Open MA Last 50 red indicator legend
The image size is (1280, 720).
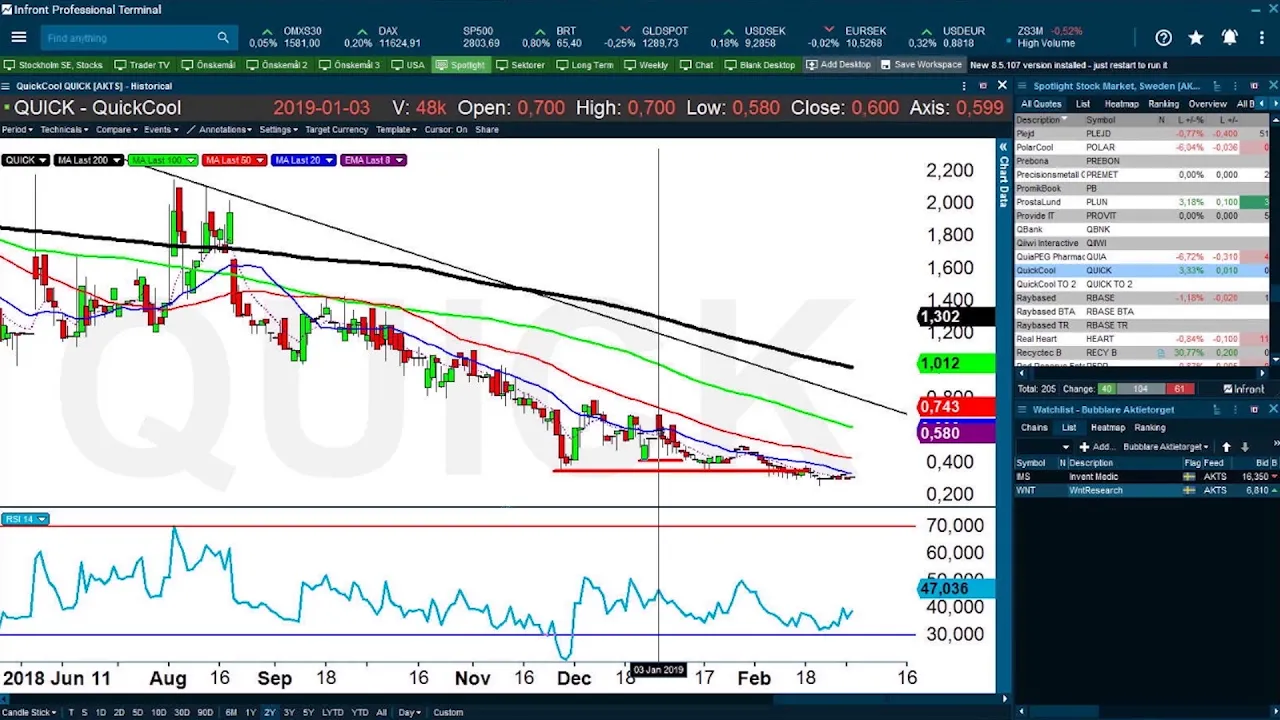(234, 160)
